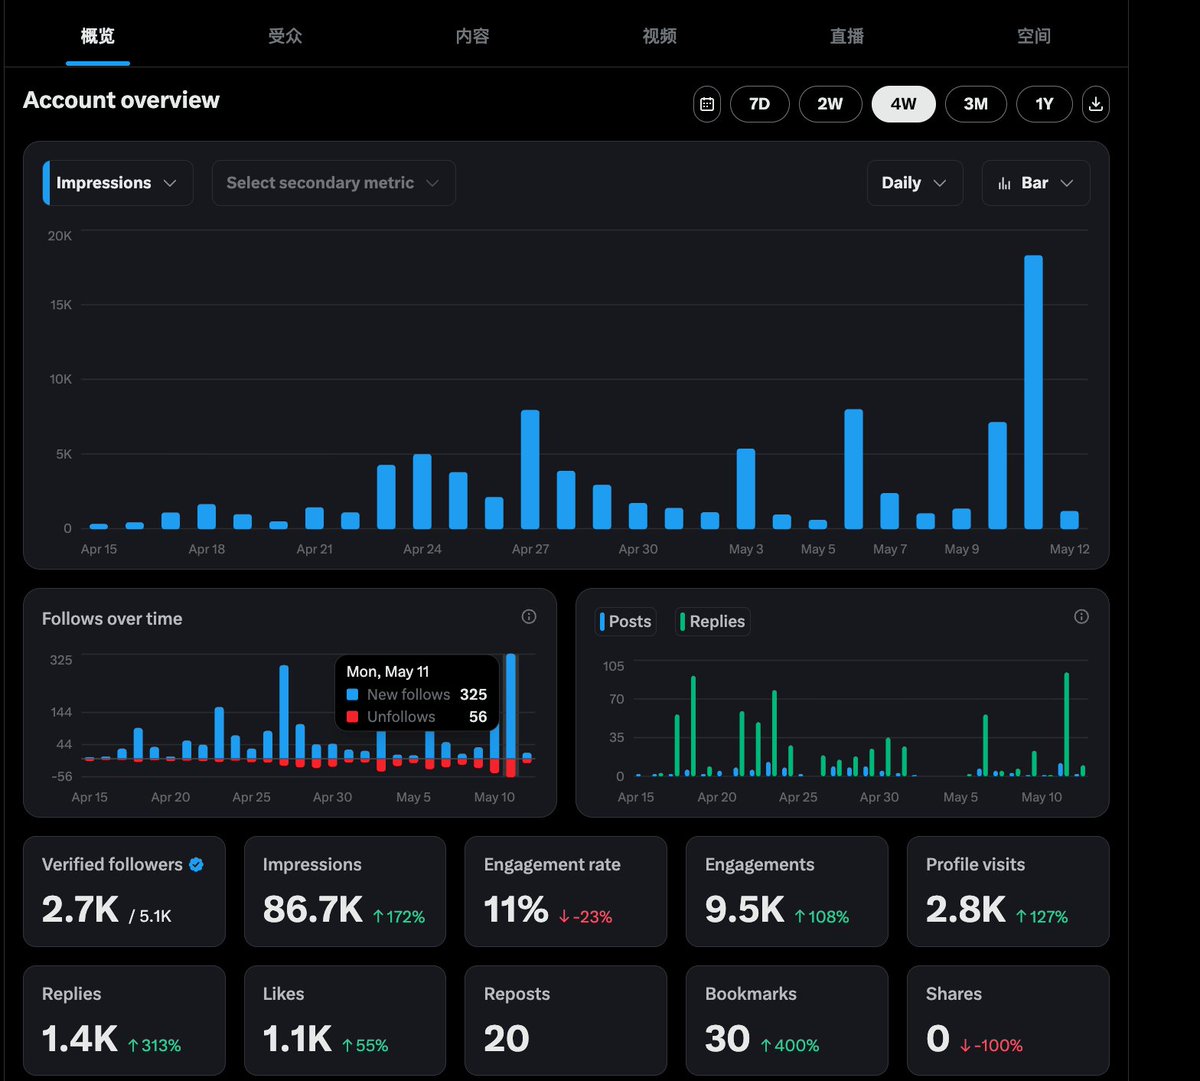This screenshot has width=1200, height=1081.
Task: Switch to the 视频 tab
Action: click(660, 36)
